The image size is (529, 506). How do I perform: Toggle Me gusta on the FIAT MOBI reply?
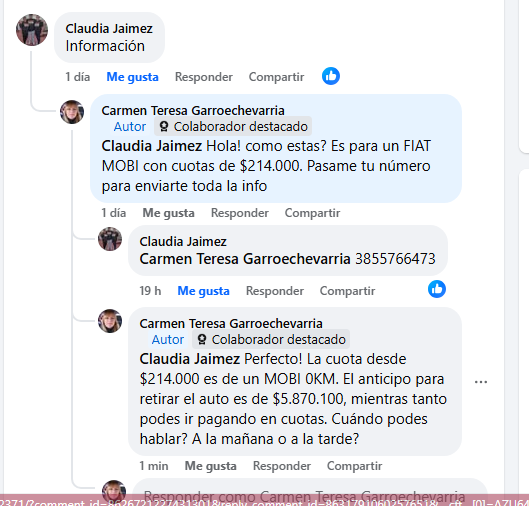pyautogui.click(x=168, y=213)
